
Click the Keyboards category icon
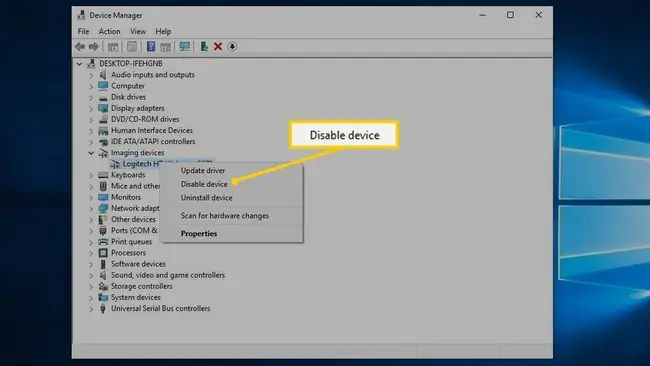pyautogui.click(x=103, y=175)
